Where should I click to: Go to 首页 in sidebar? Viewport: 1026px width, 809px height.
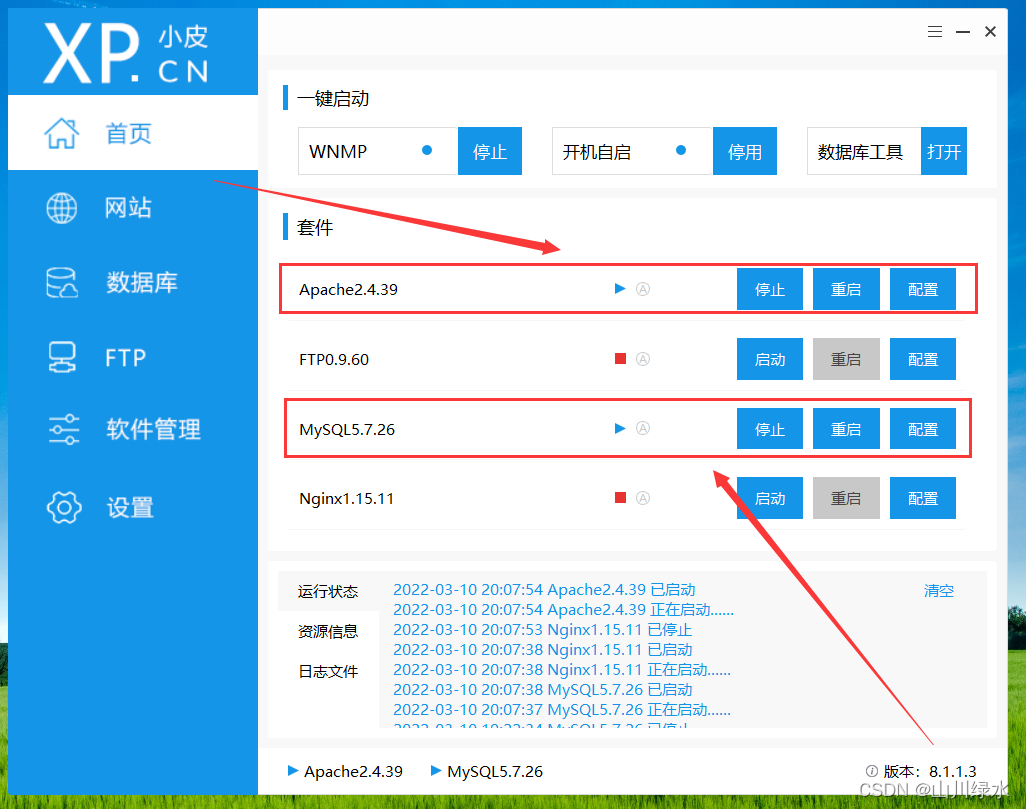coord(133,133)
